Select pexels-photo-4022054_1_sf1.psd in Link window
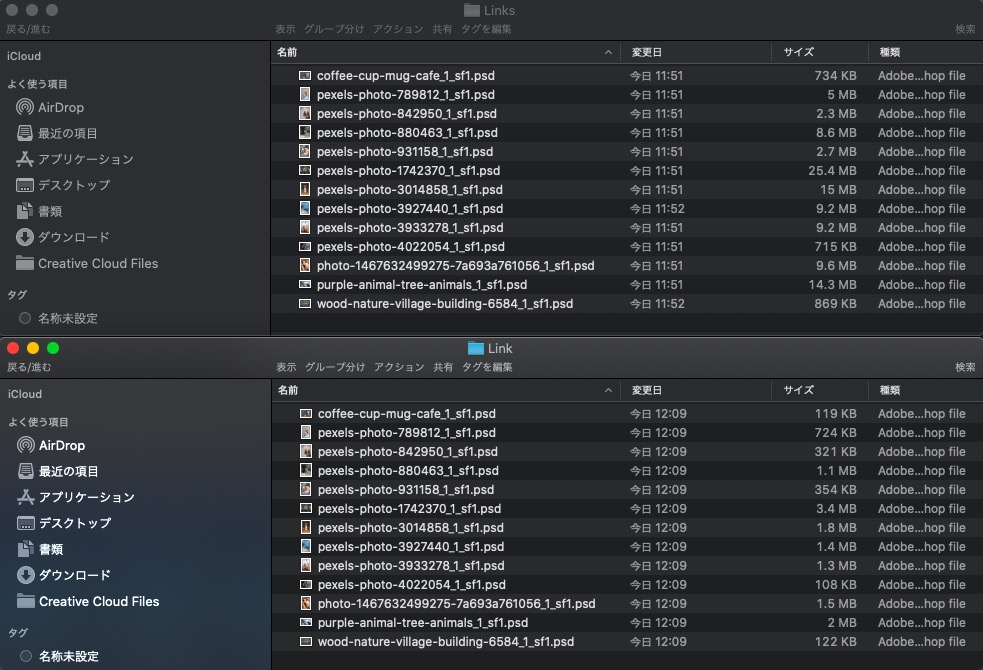Viewport: 983px width, 670px height. [628, 585]
